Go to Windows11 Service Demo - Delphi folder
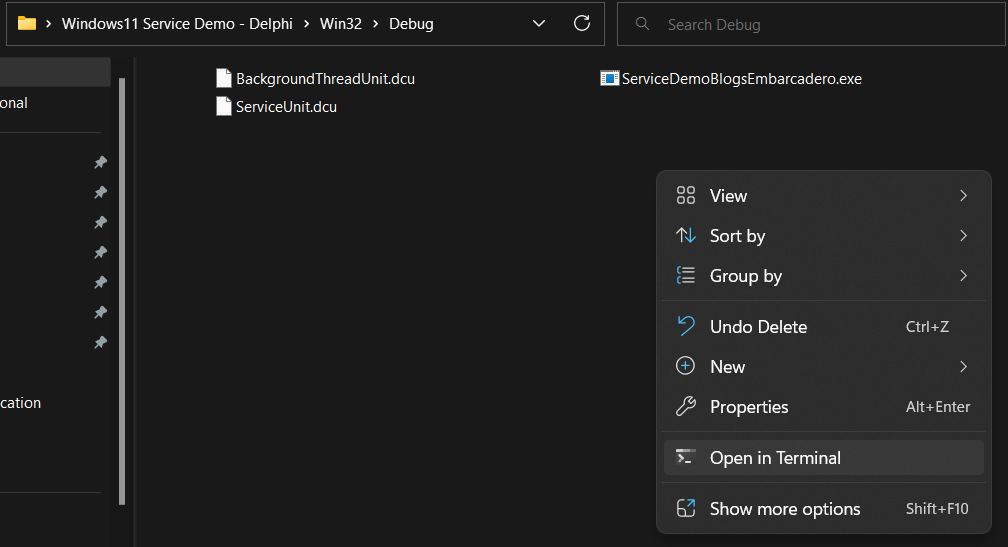This screenshot has width=1008, height=547. click(x=177, y=23)
